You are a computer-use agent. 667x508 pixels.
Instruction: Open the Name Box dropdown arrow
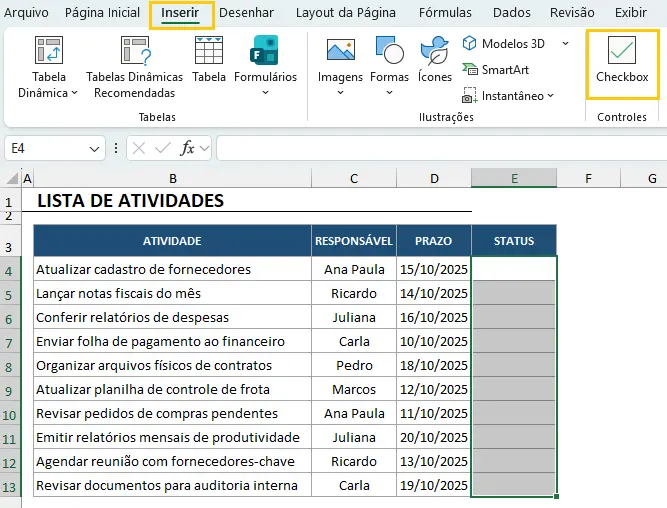point(95,148)
